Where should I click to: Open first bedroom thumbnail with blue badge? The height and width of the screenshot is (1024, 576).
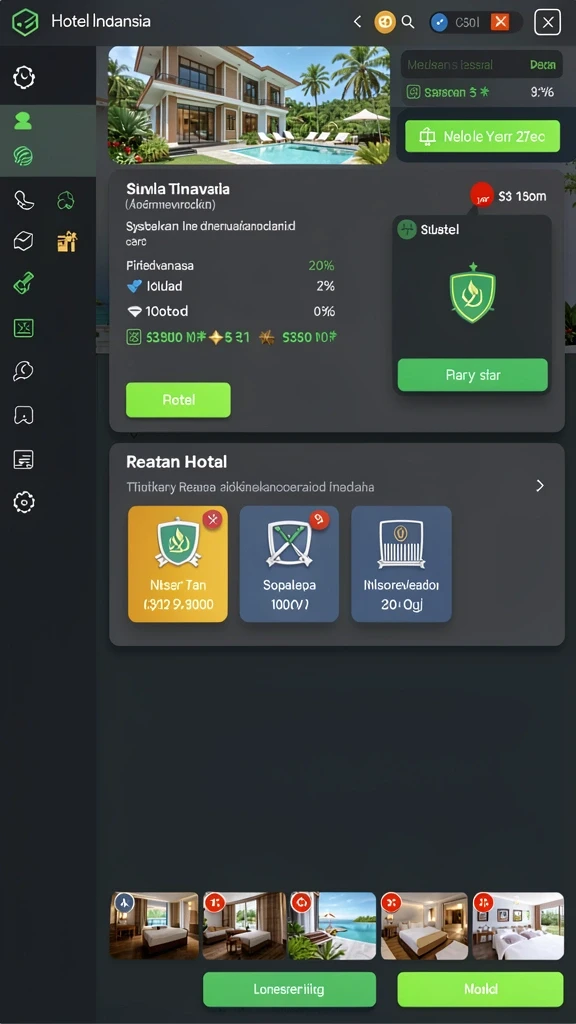[x=154, y=926]
